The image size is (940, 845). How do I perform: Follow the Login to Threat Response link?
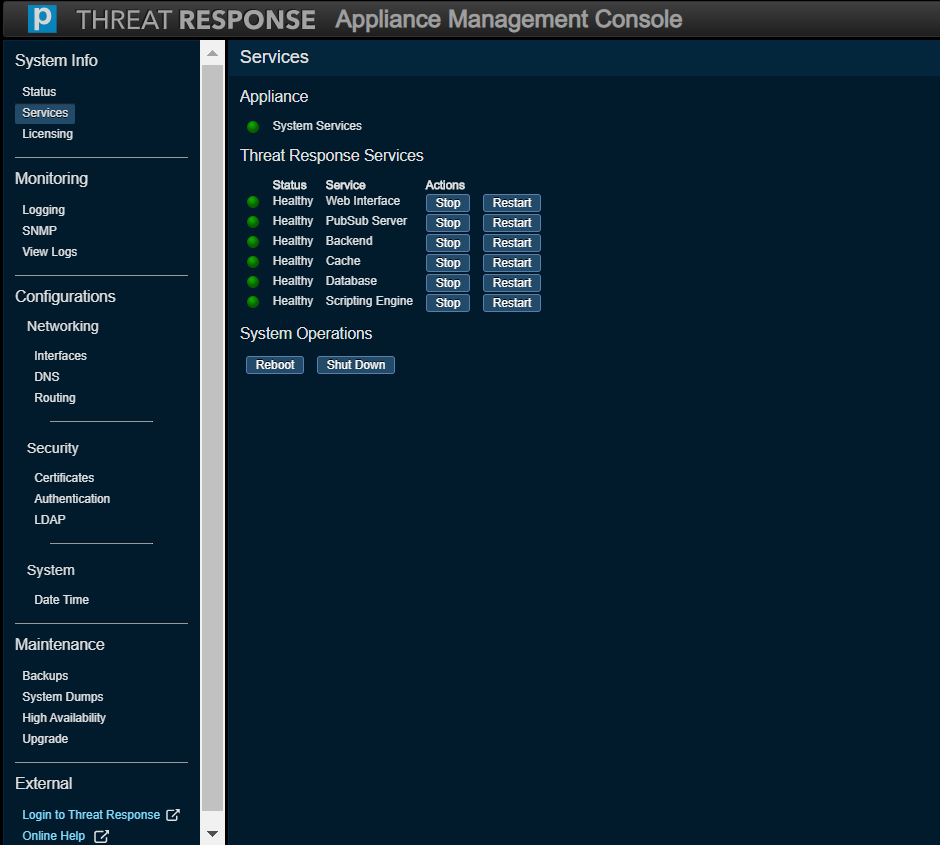pos(91,814)
